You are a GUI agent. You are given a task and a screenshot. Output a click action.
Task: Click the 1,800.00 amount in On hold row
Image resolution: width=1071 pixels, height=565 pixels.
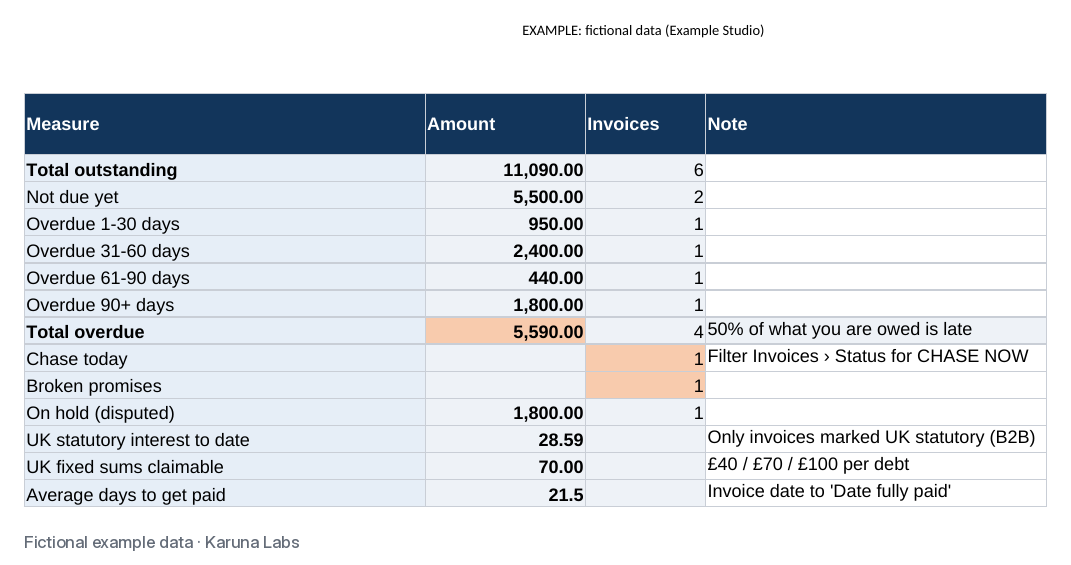tap(505, 412)
